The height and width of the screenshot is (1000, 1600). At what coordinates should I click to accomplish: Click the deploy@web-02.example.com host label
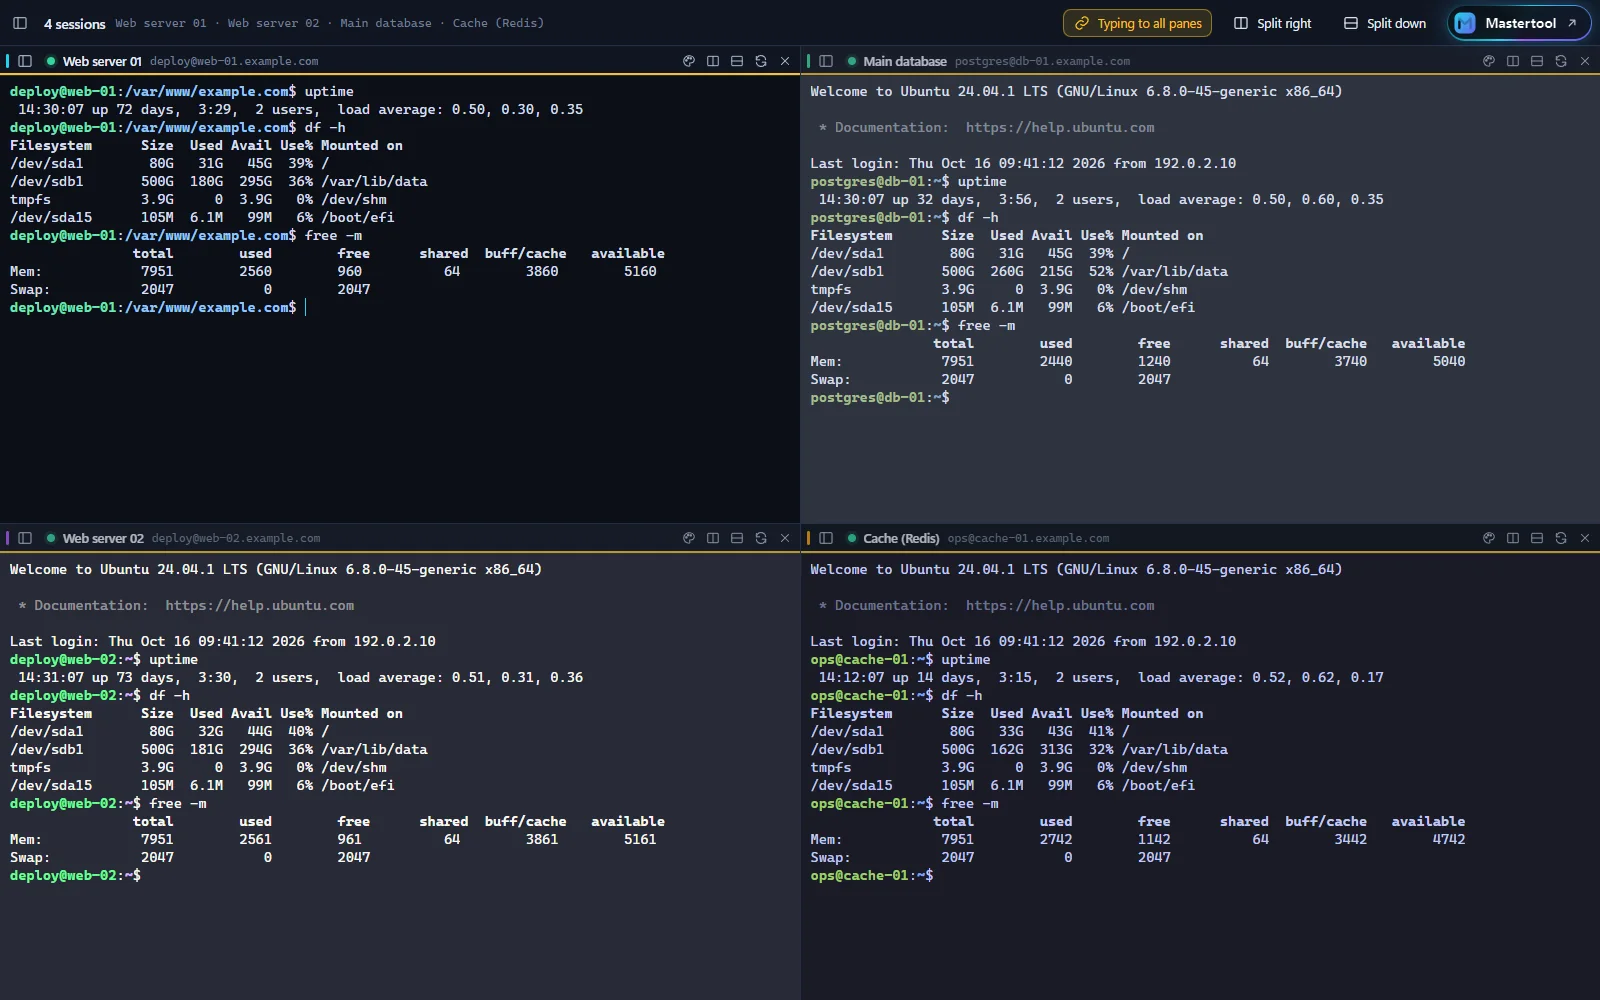coord(236,538)
